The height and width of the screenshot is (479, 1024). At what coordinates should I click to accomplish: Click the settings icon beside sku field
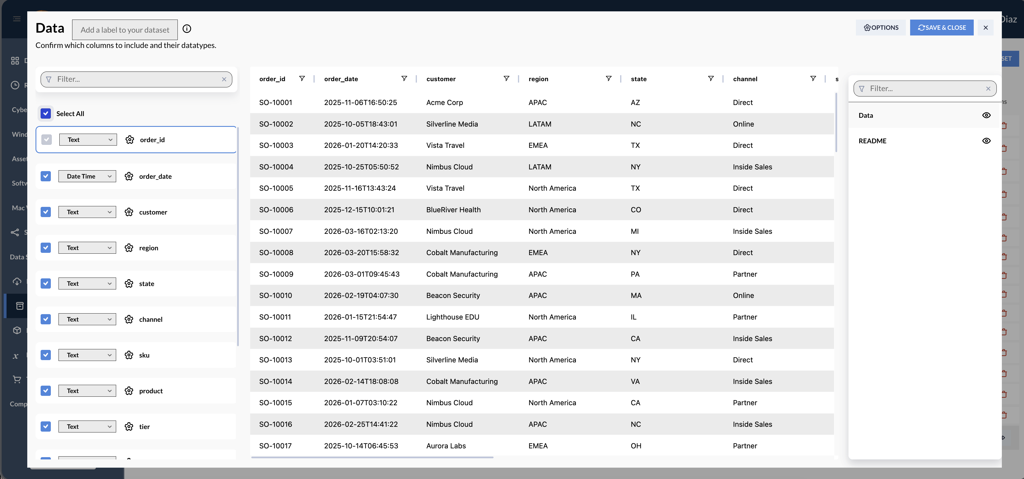coord(129,355)
